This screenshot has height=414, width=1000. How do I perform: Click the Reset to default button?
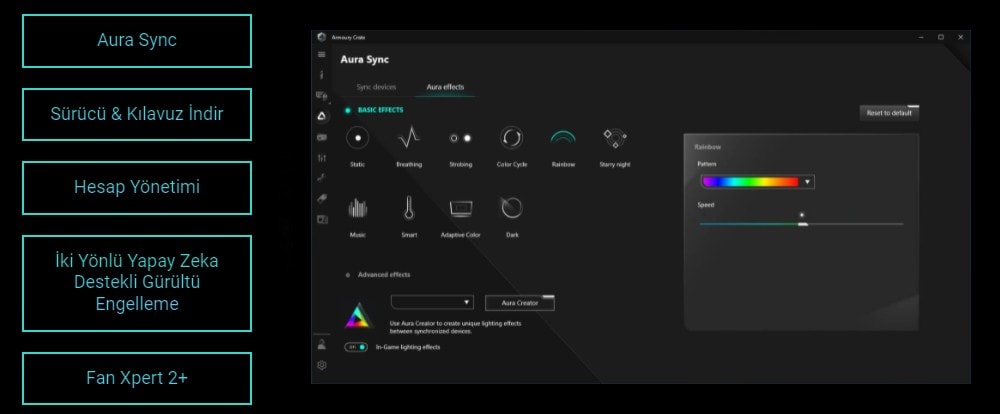click(x=889, y=113)
